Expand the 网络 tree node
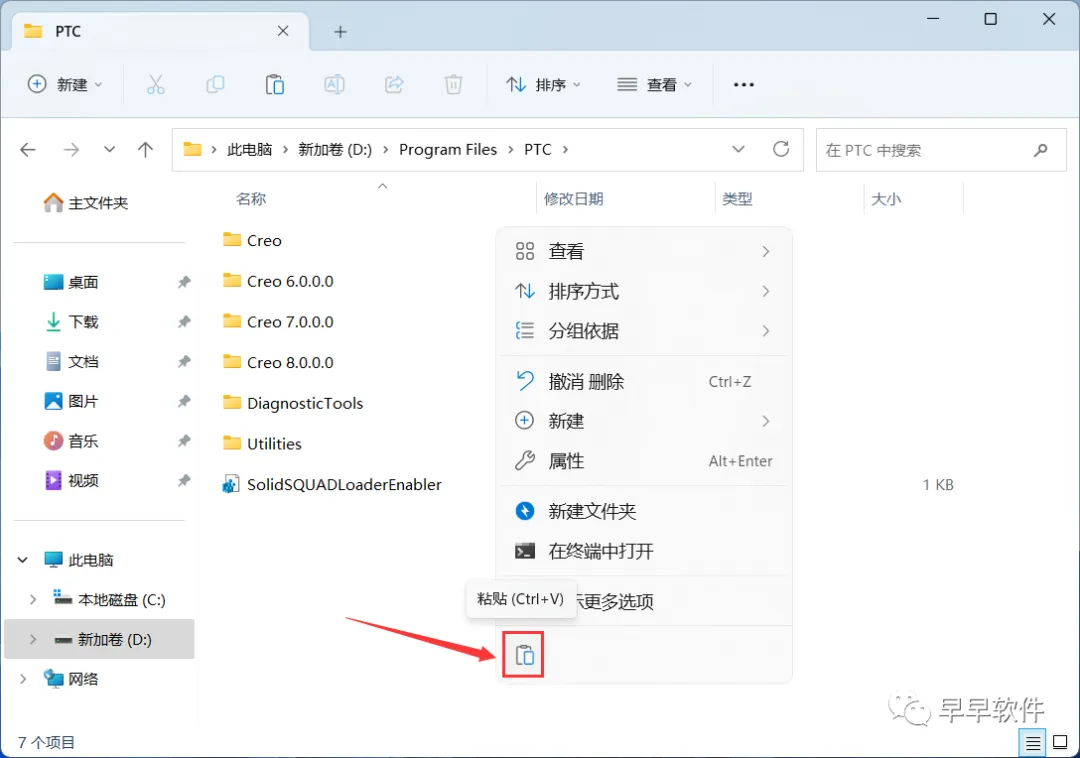 (23, 680)
